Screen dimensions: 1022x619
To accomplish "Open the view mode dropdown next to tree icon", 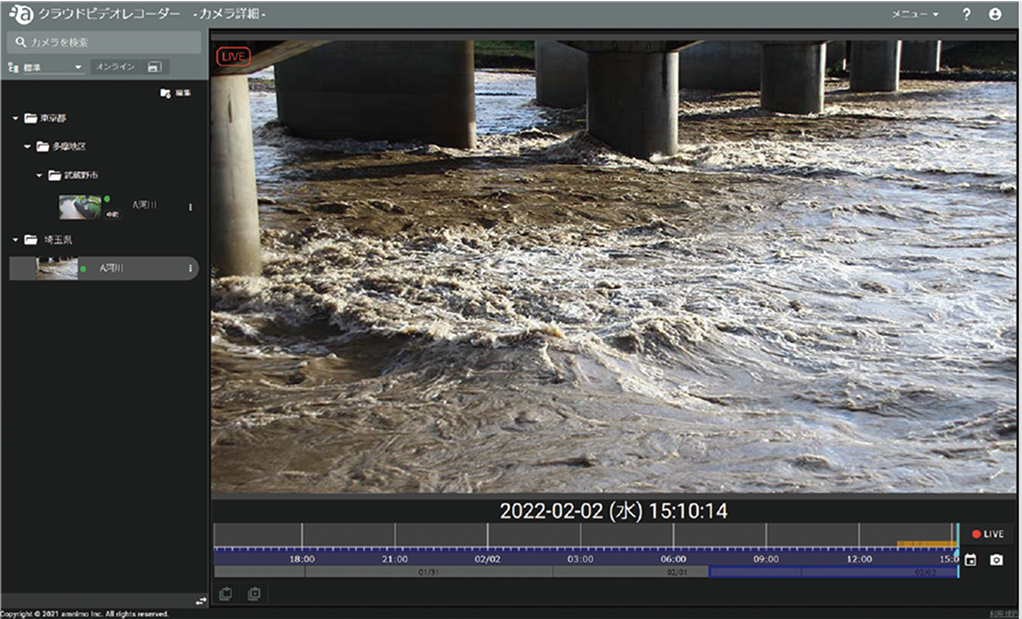I will click(53, 67).
